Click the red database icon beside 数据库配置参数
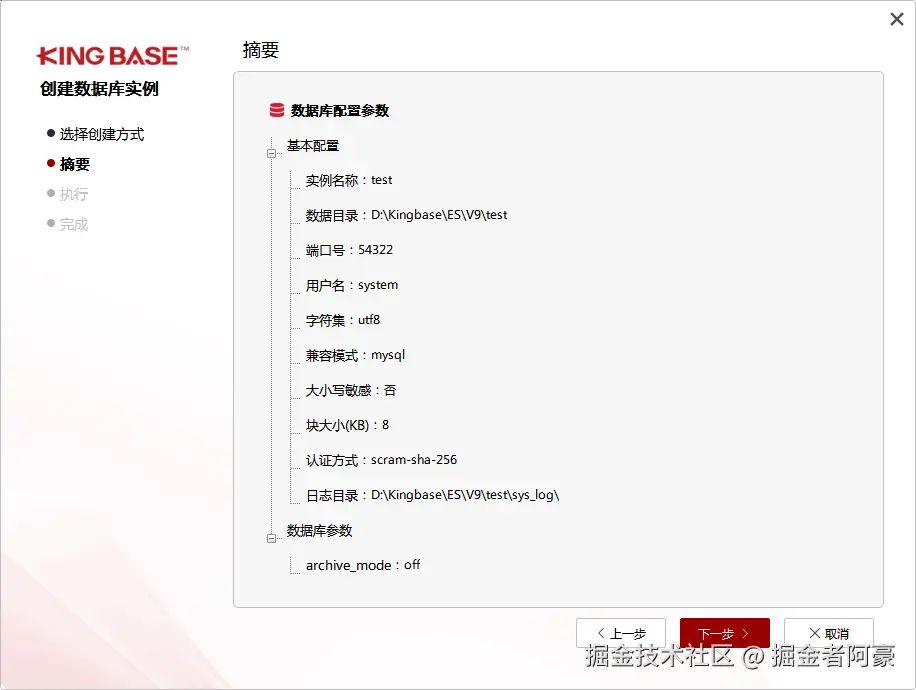This screenshot has height=690, width=916. [276, 110]
